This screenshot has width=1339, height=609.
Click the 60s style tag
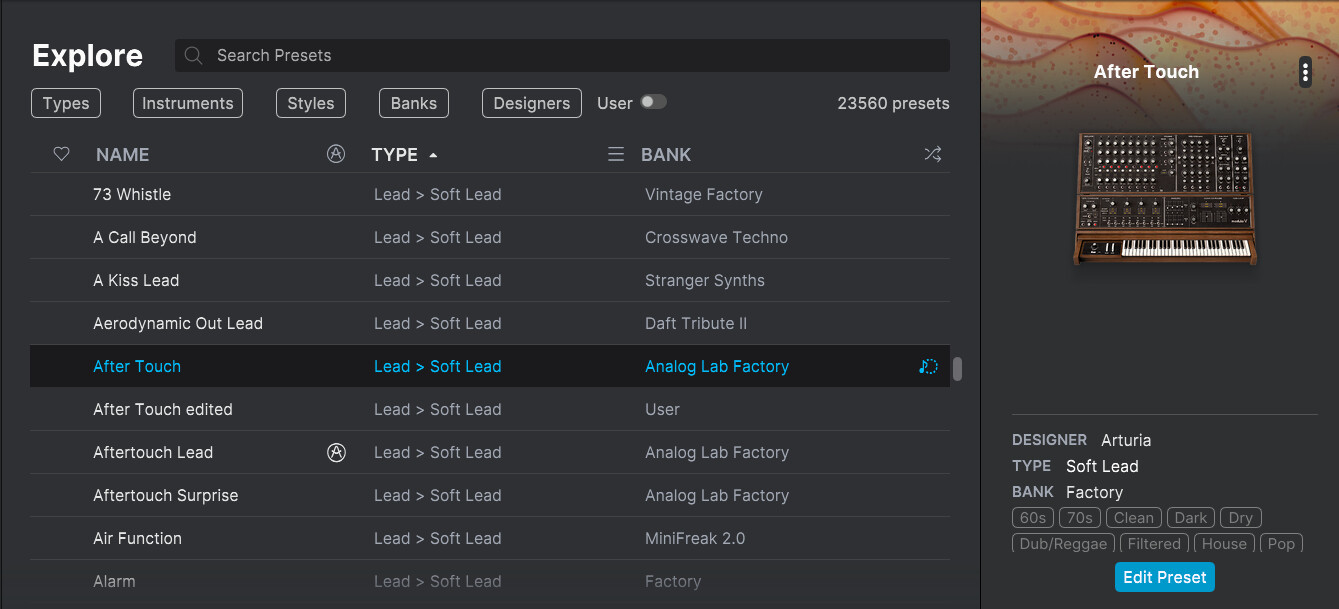[1033, 517]
